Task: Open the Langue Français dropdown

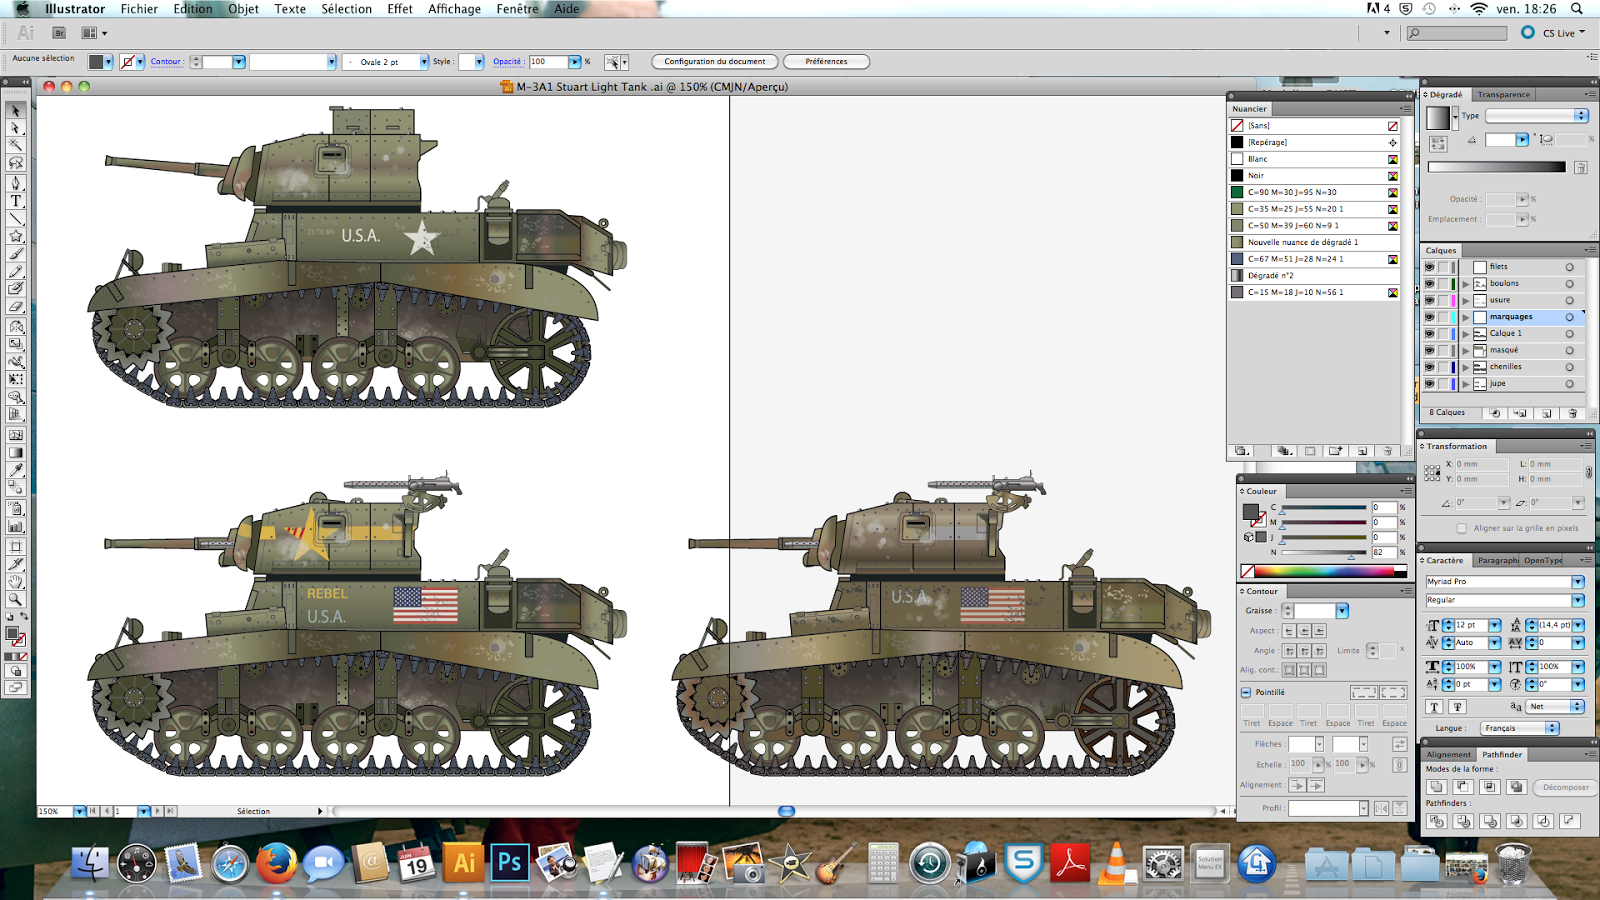Action: 1520,728
